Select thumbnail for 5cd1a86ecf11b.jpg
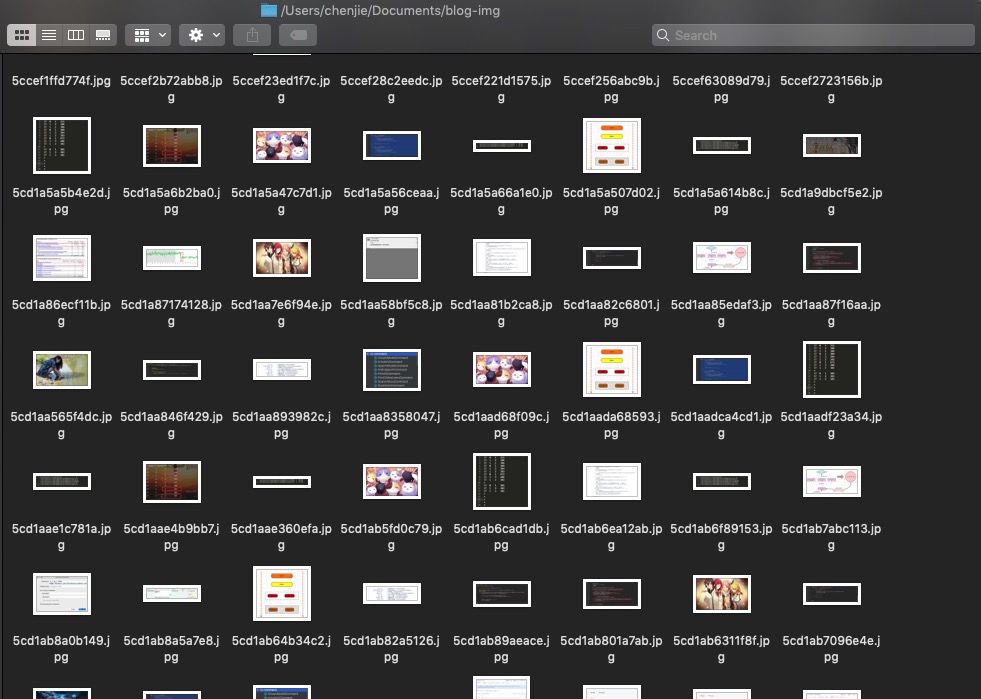The height and width of the screenshot is (699, 981). (x=61, y=257)
